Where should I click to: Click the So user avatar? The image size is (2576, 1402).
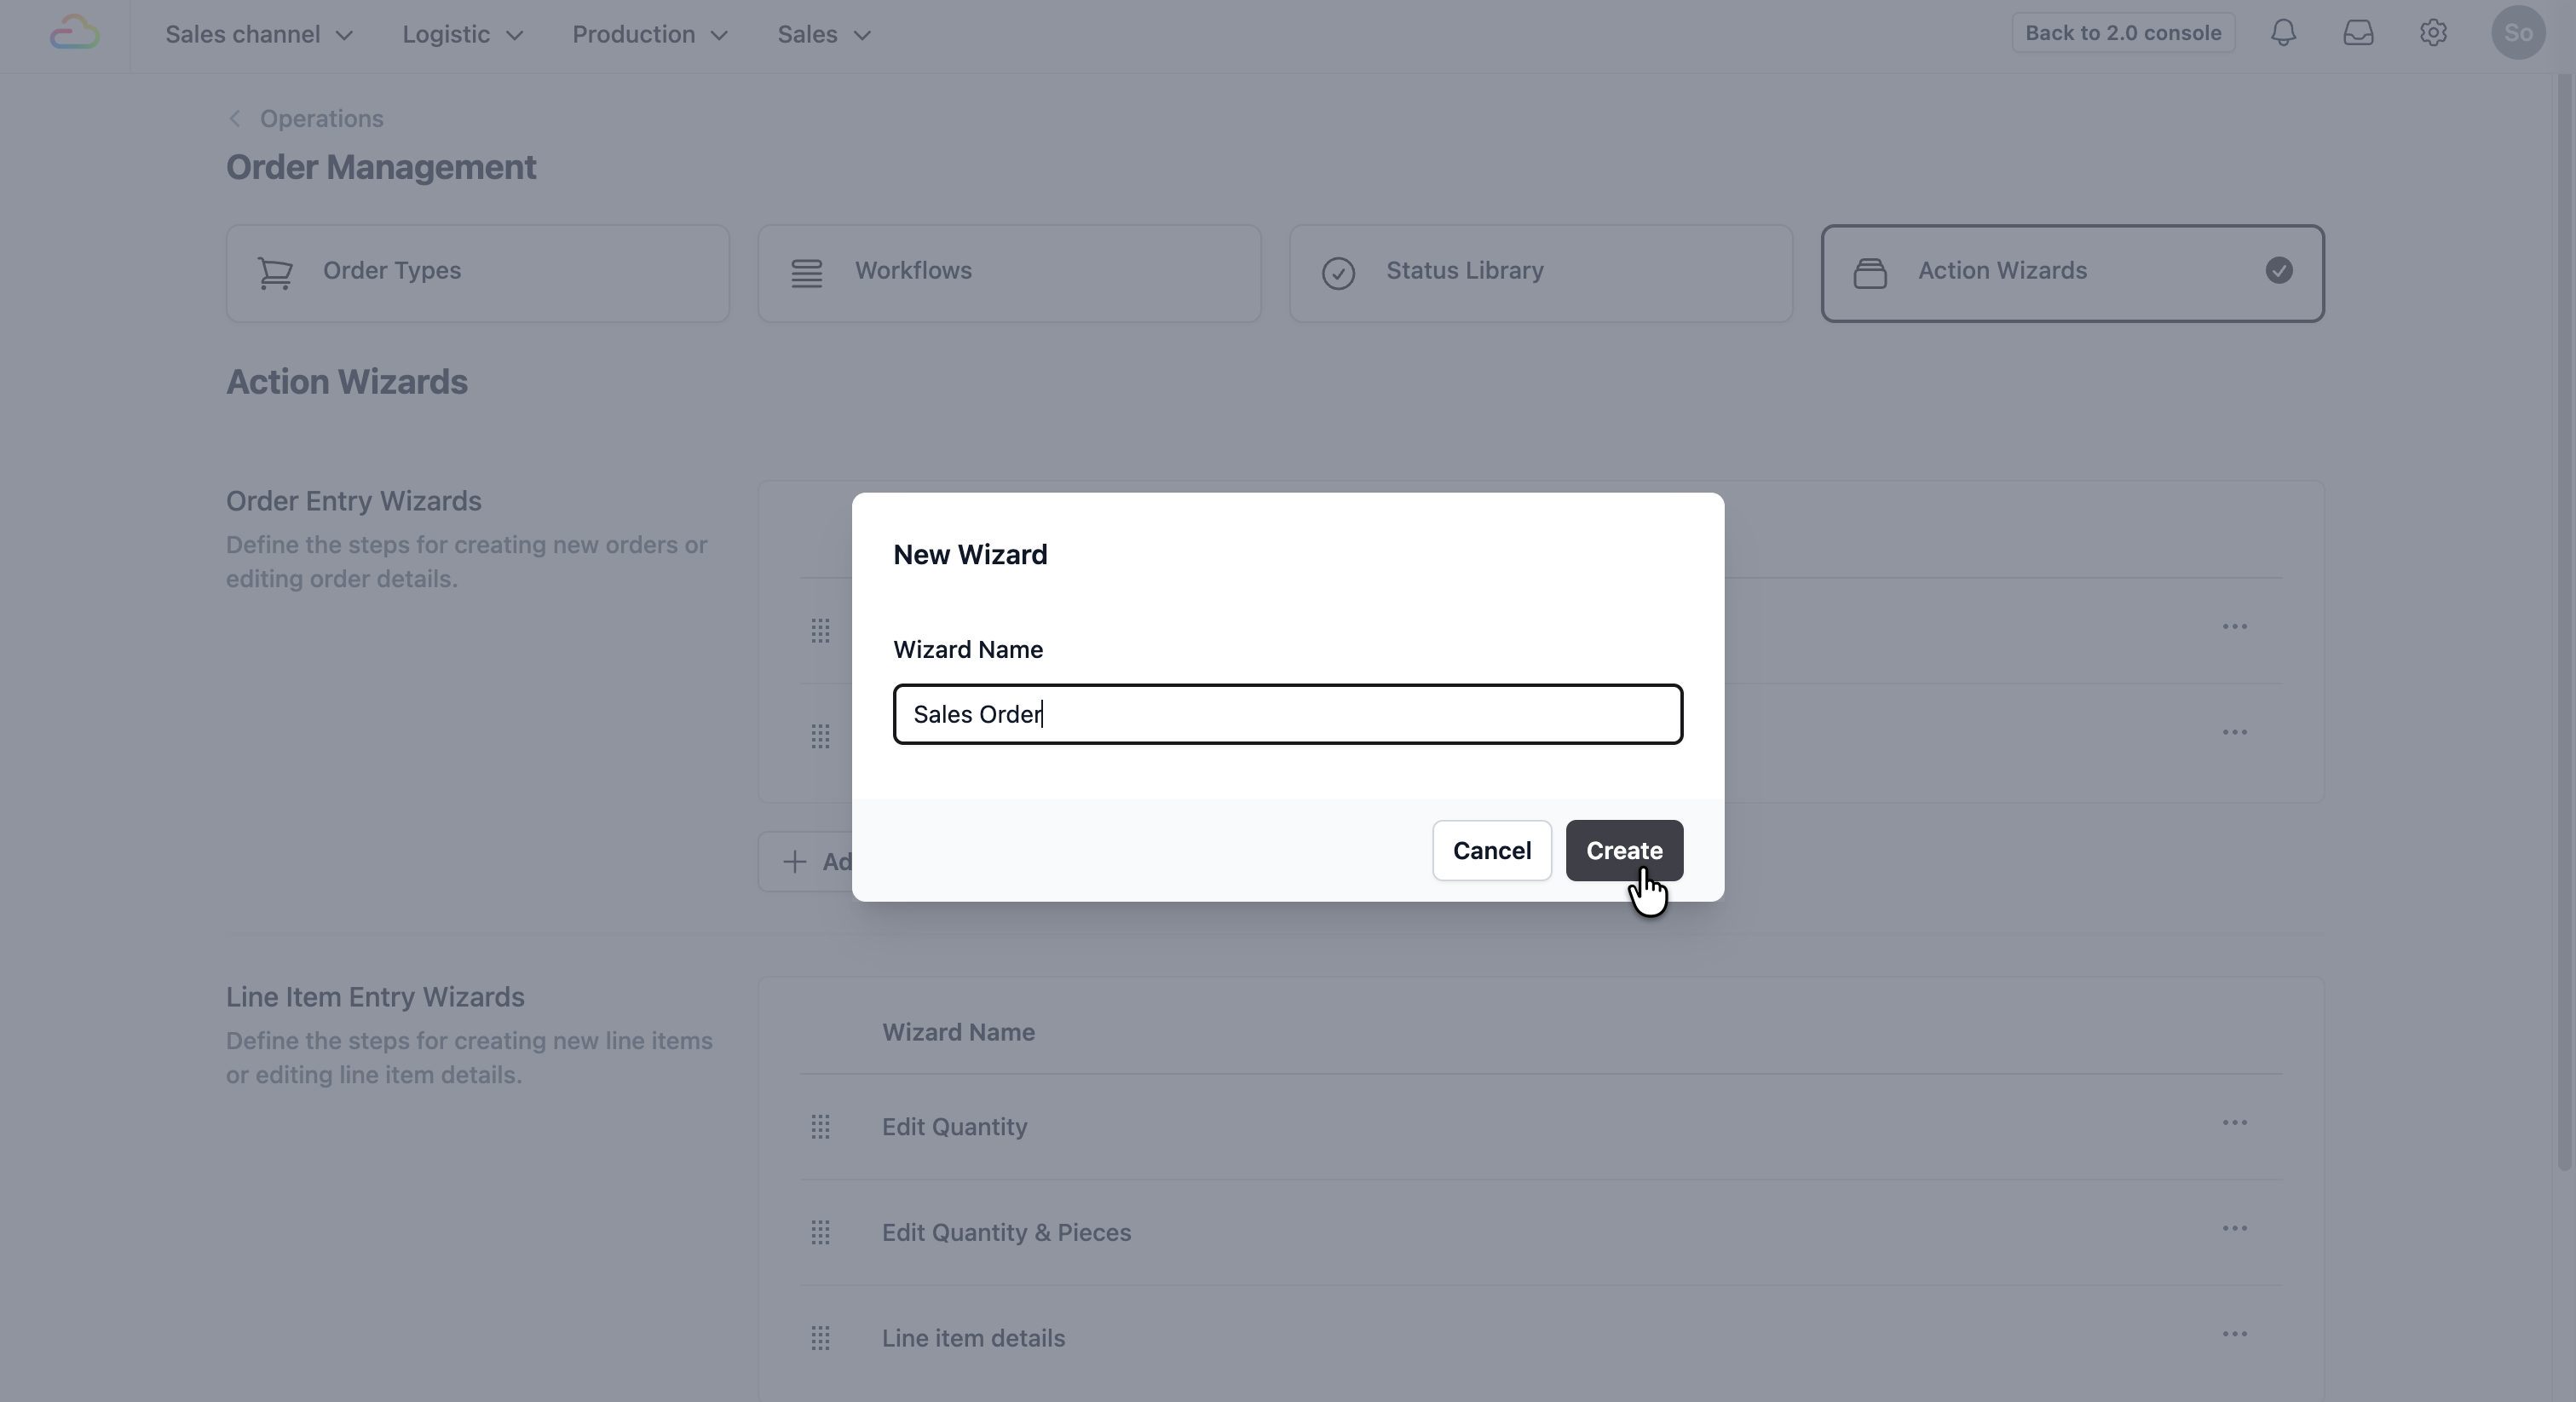pos(2517,33)
